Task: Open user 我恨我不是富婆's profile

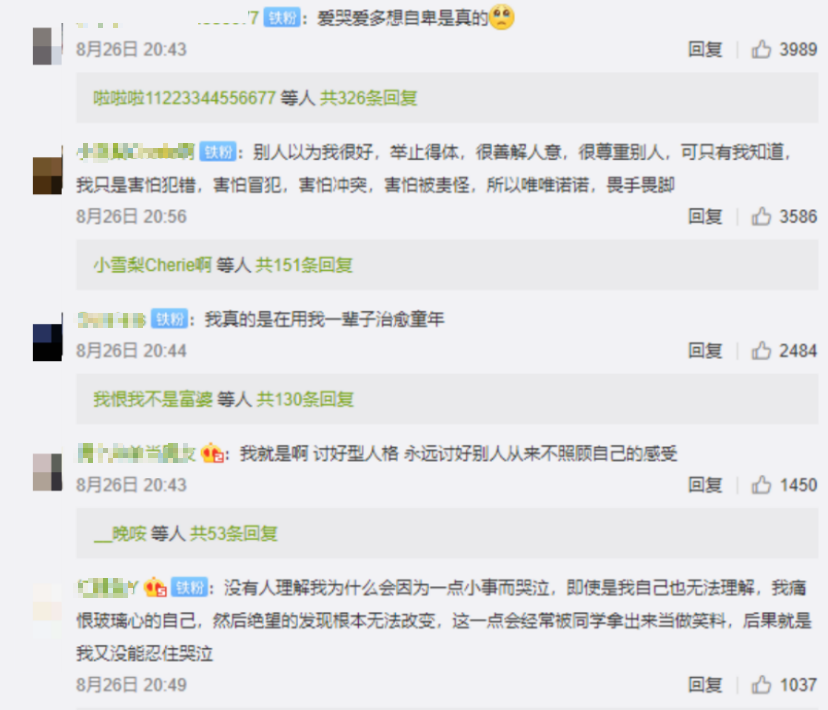Action: point(153,399)
